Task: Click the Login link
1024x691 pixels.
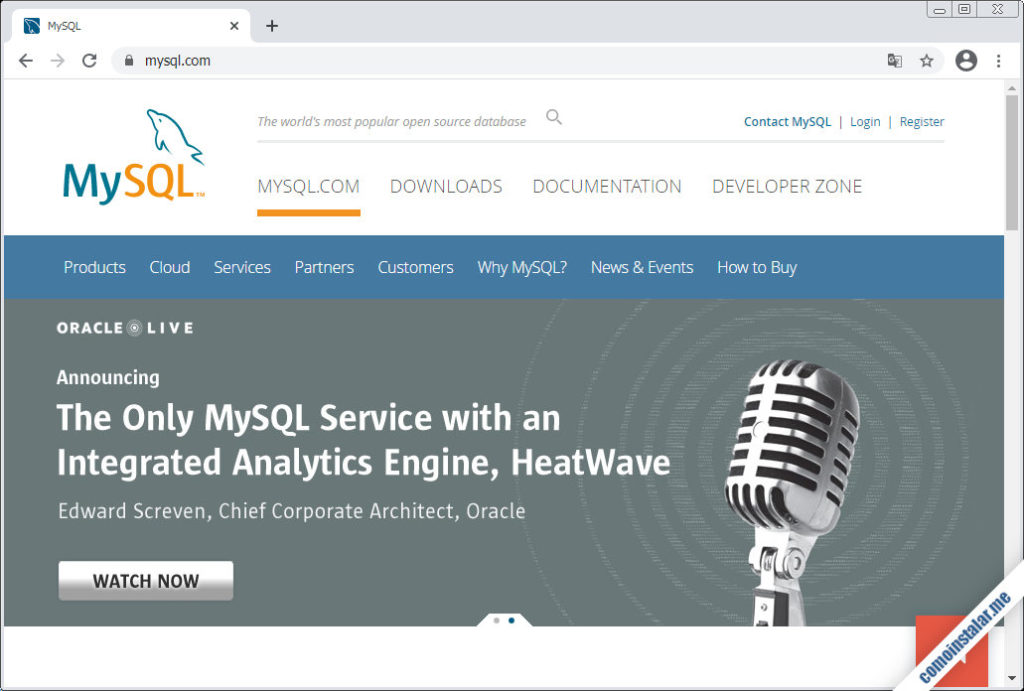Action: point(864,121)
